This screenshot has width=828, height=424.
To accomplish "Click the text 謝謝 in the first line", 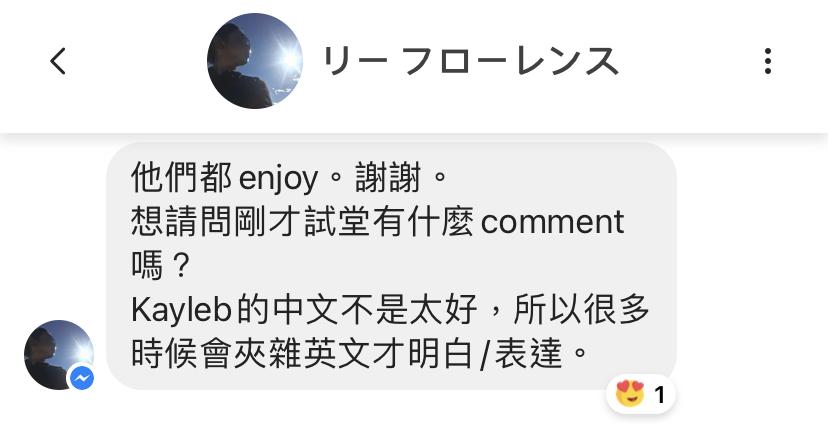I will coord(388,178).
